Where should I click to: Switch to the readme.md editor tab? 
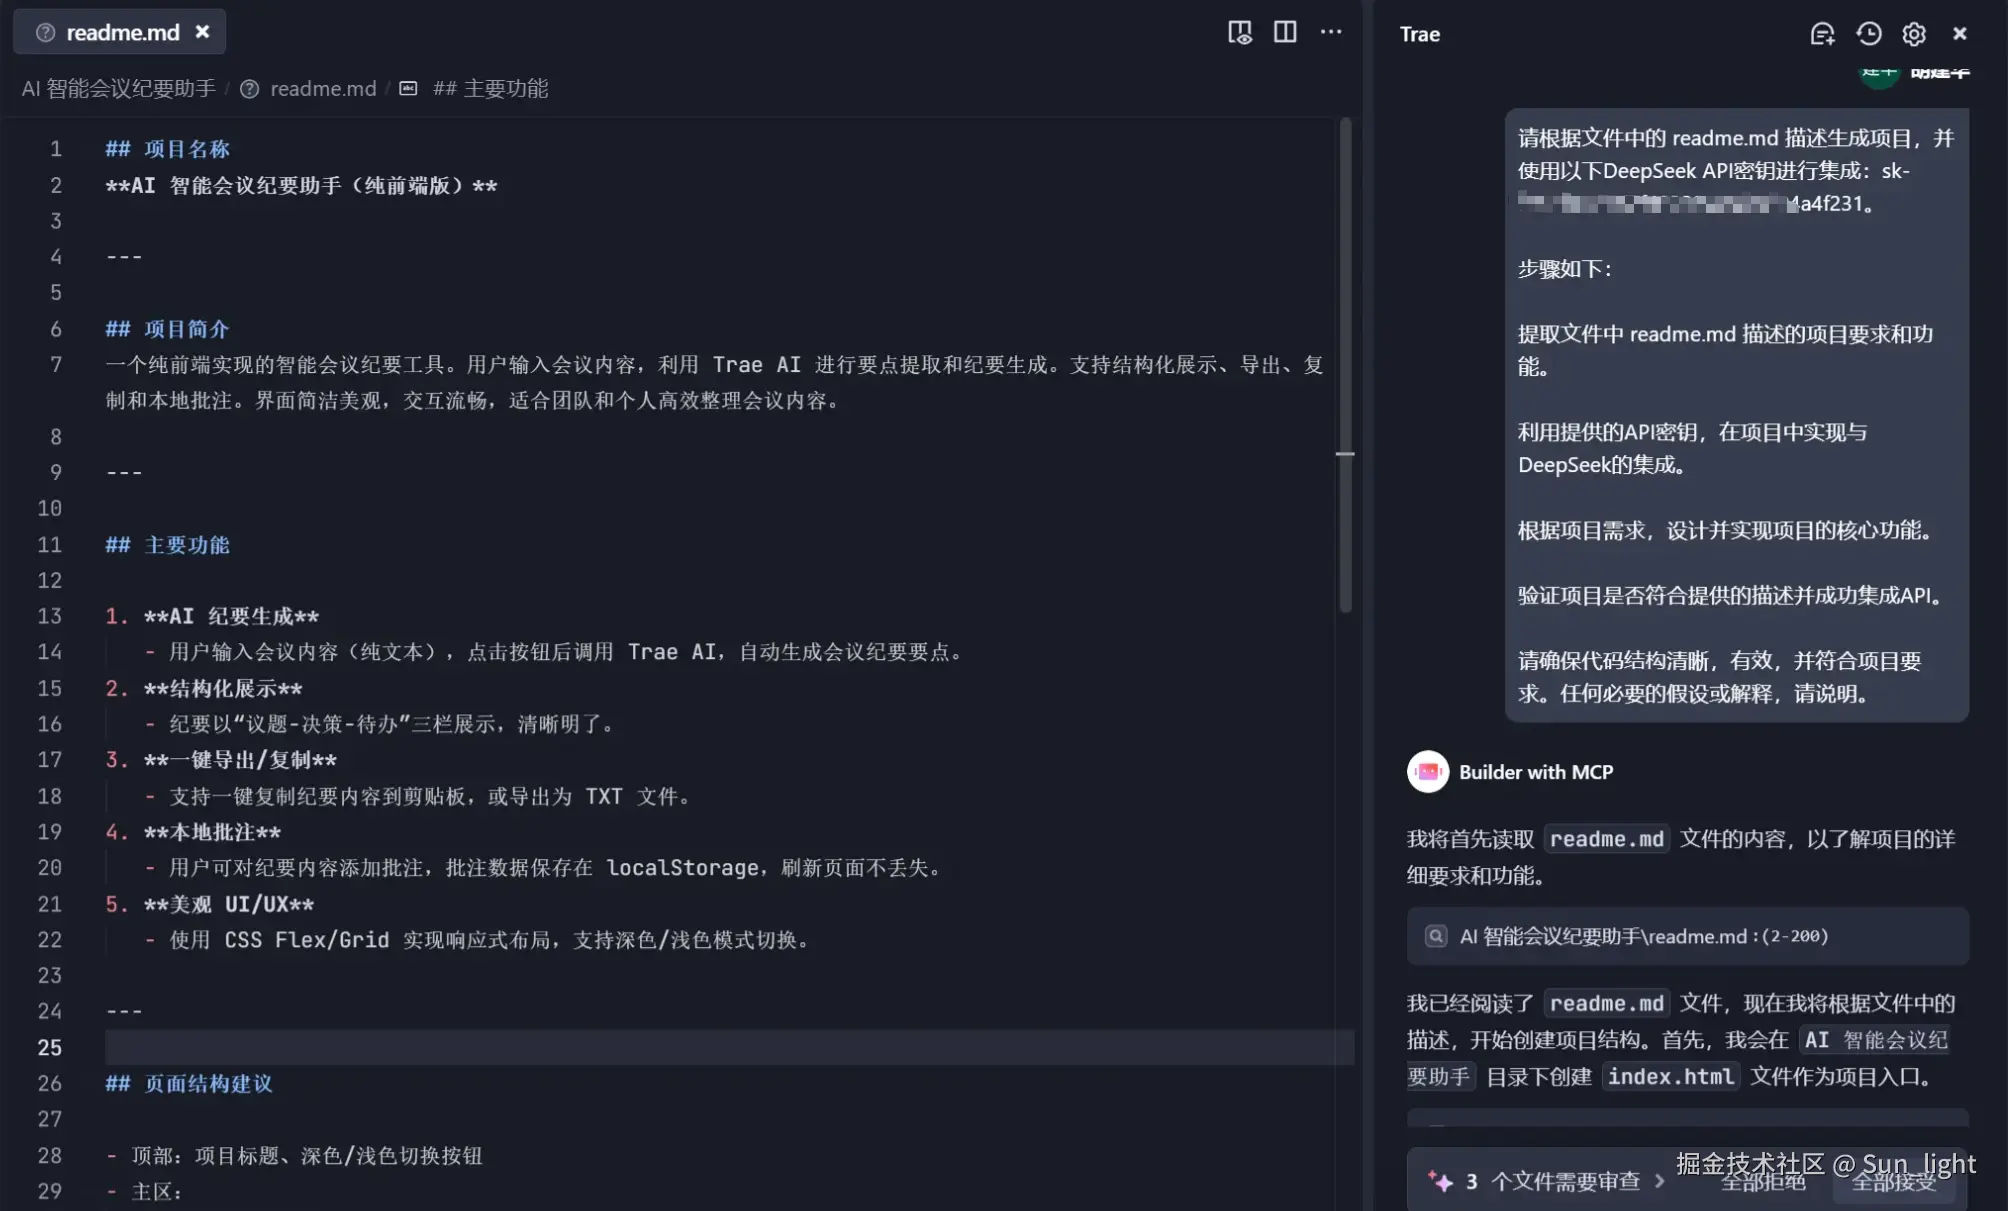tap(120, 31)
